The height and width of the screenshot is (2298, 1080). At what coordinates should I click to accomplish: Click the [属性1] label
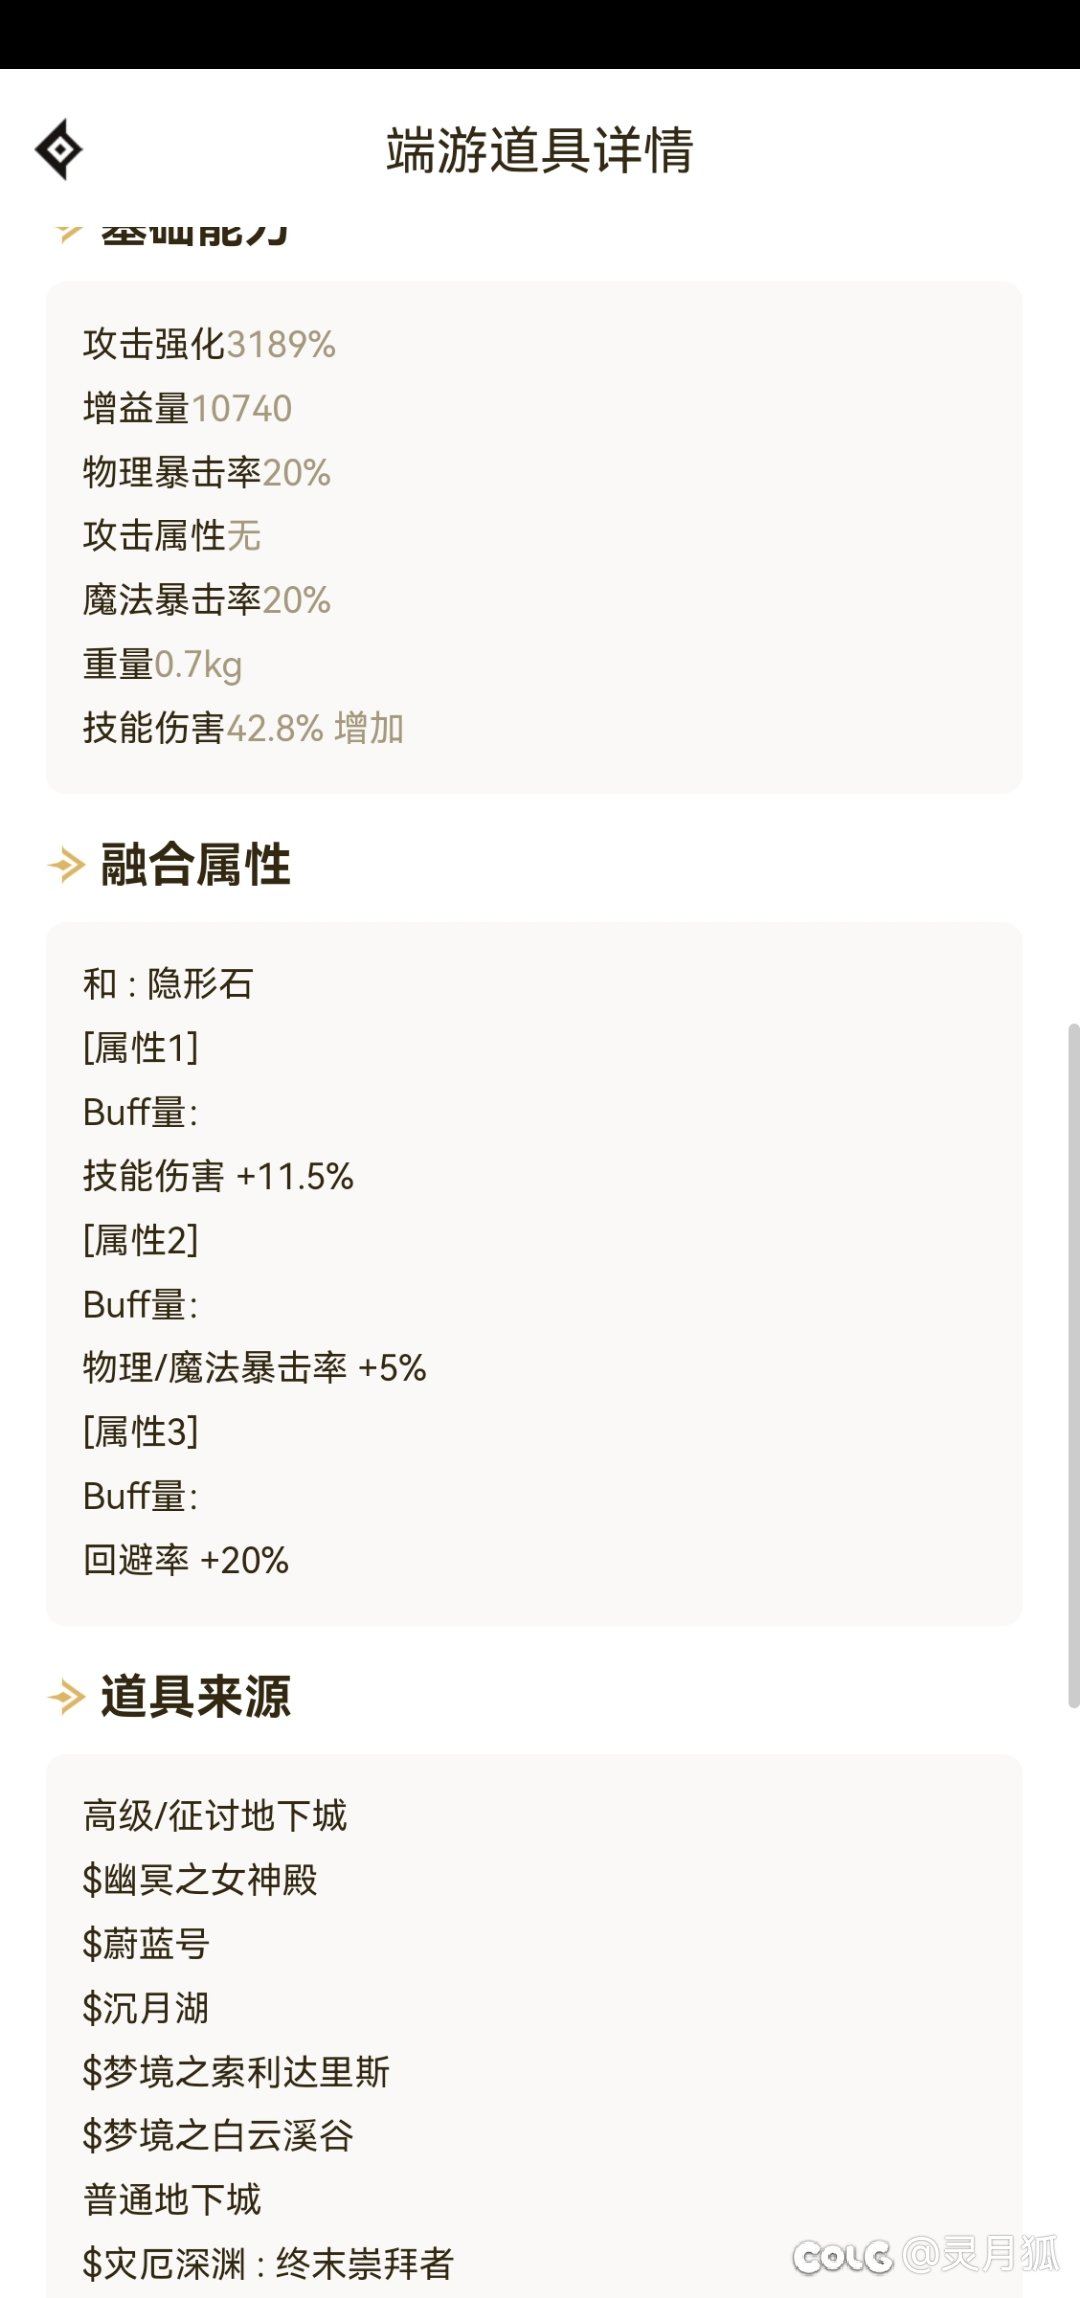coord(141,1048)
